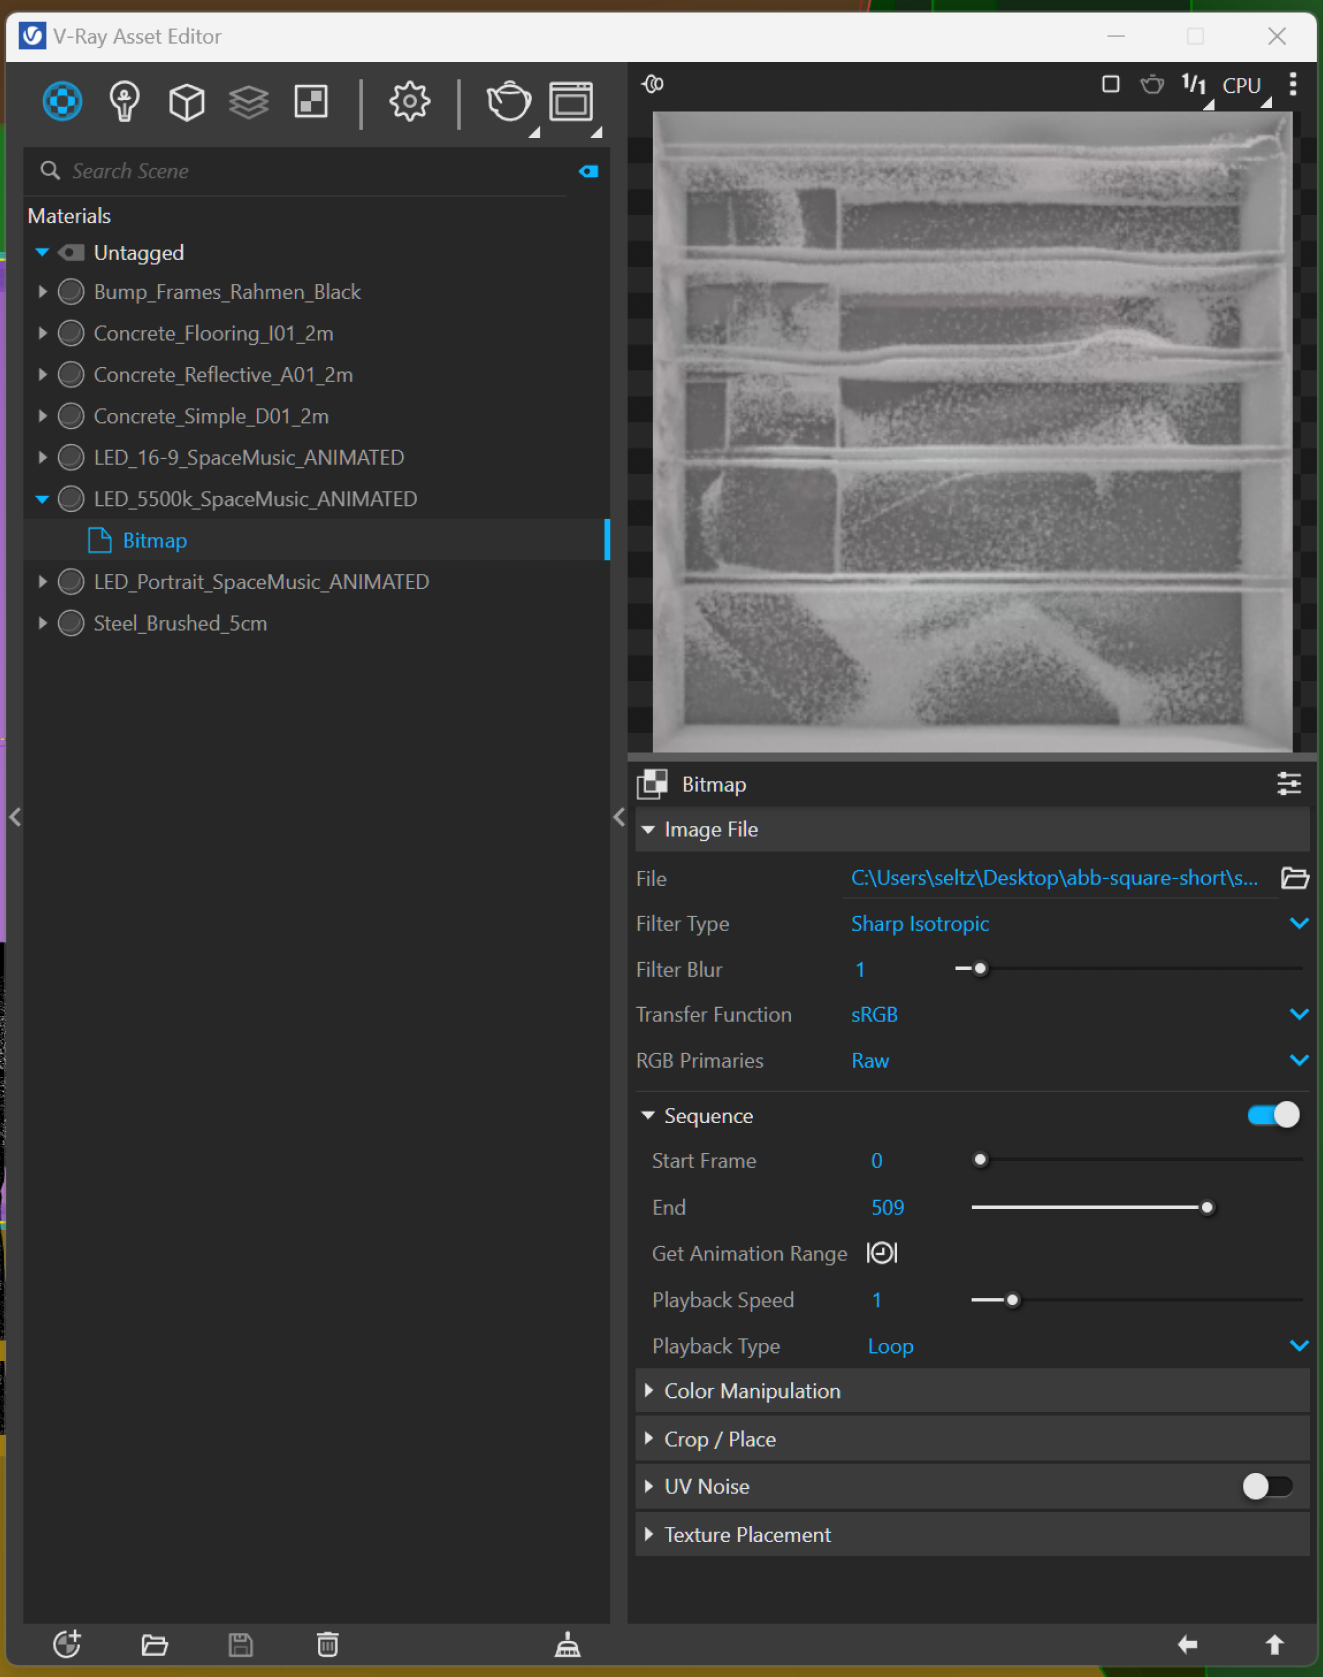Expand the Texture Placement section

tap(972, 1535)
